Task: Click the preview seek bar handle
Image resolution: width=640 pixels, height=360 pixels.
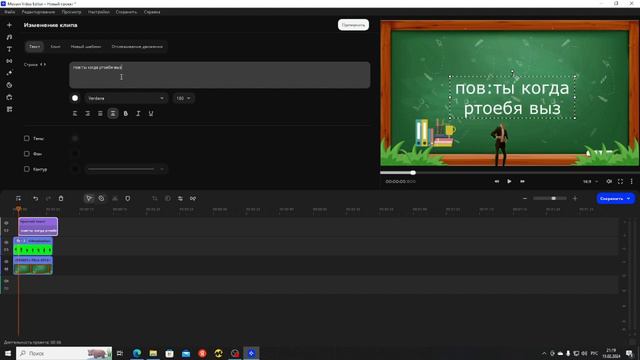Action: pyautogui.click(x=413, y=173)
